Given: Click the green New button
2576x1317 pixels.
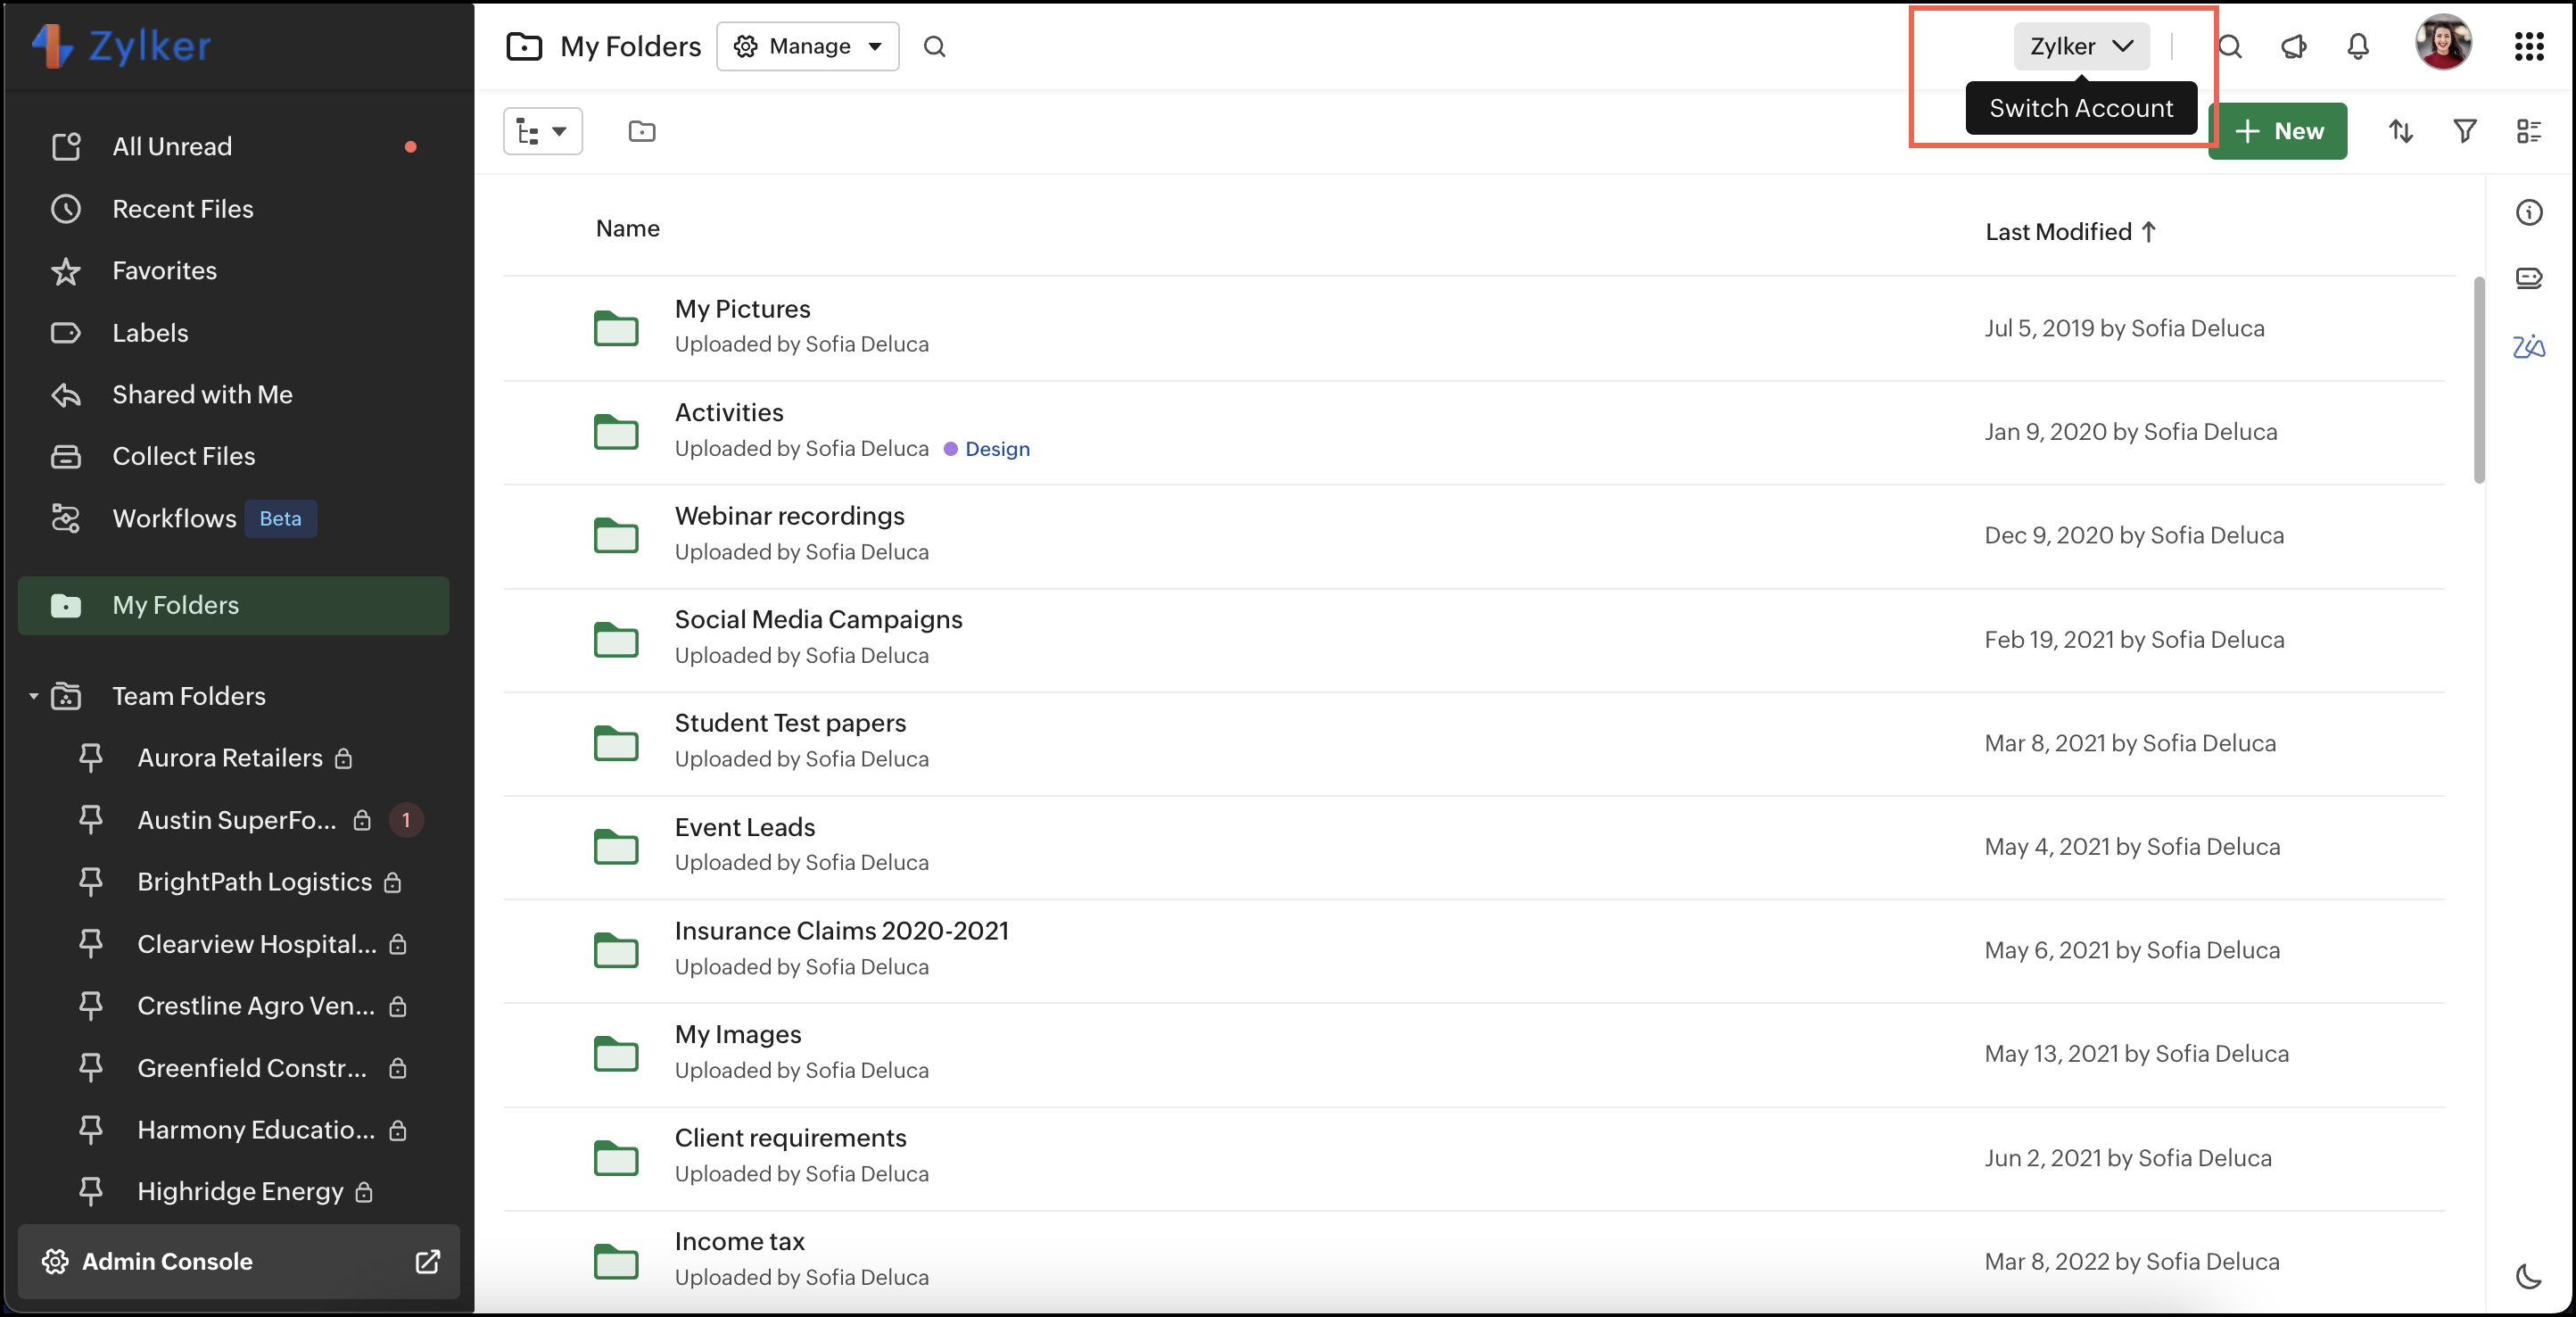Looking at the screenshot, I should click(2278, 131).
